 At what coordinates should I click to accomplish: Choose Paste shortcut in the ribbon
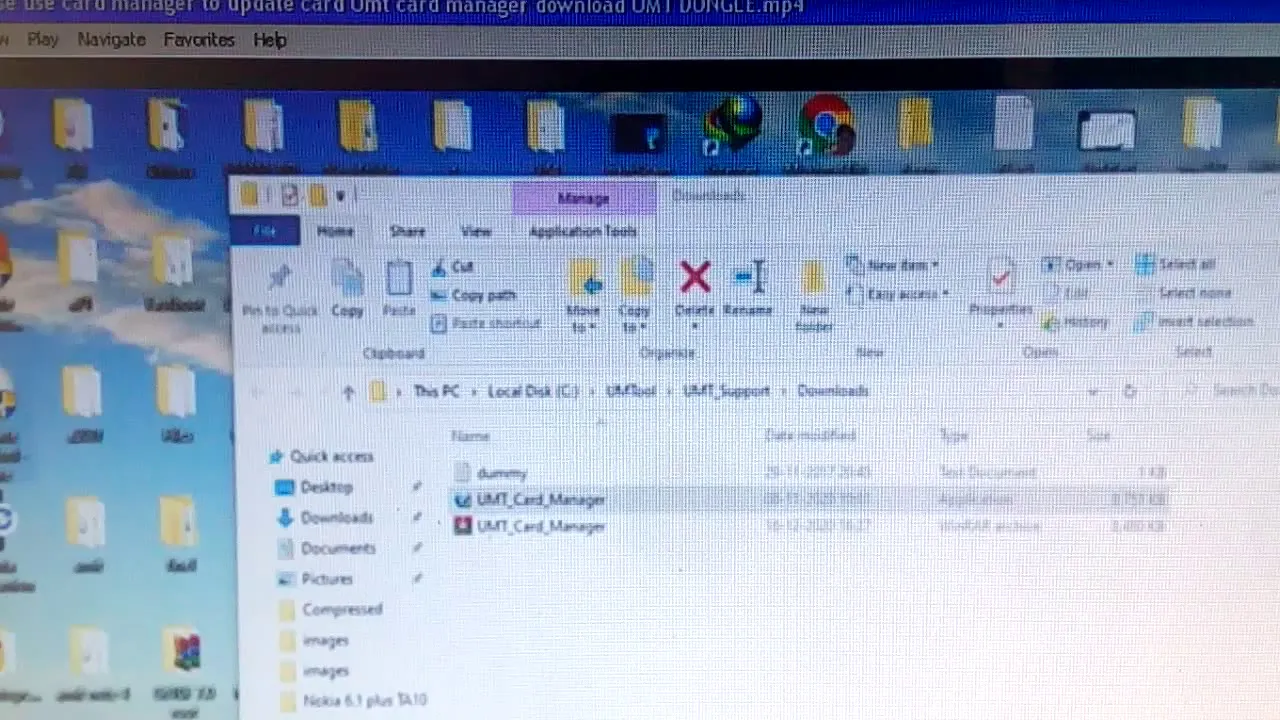486,323
